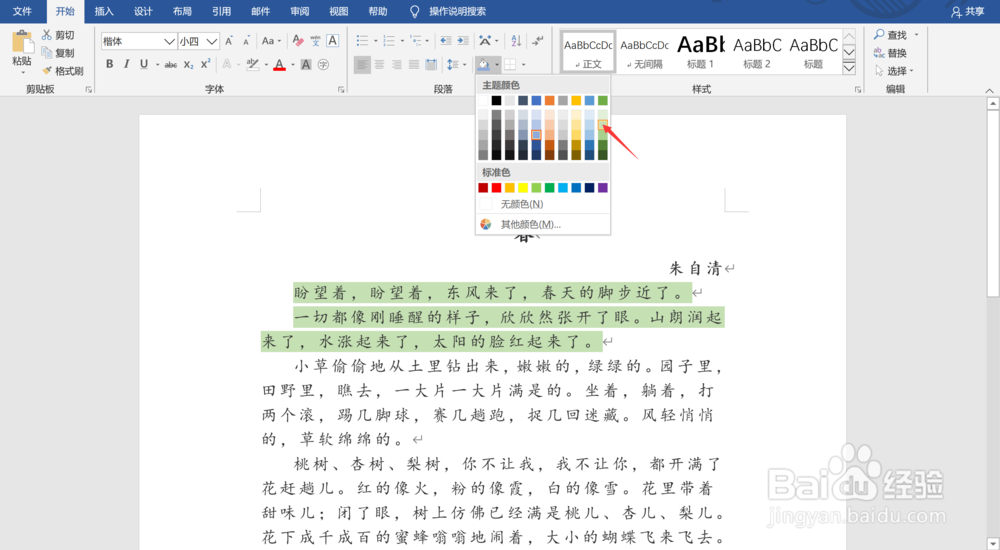Center-align the paragraph

(379, 64)
